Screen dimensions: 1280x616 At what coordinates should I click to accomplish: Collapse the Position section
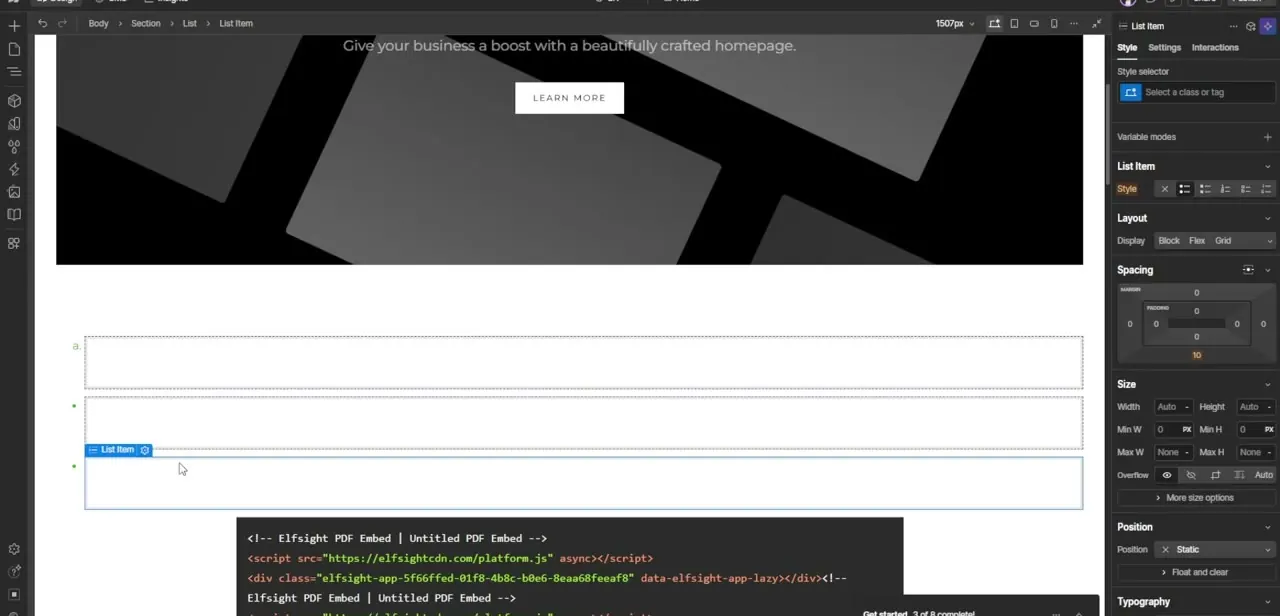coord(1268,527)
